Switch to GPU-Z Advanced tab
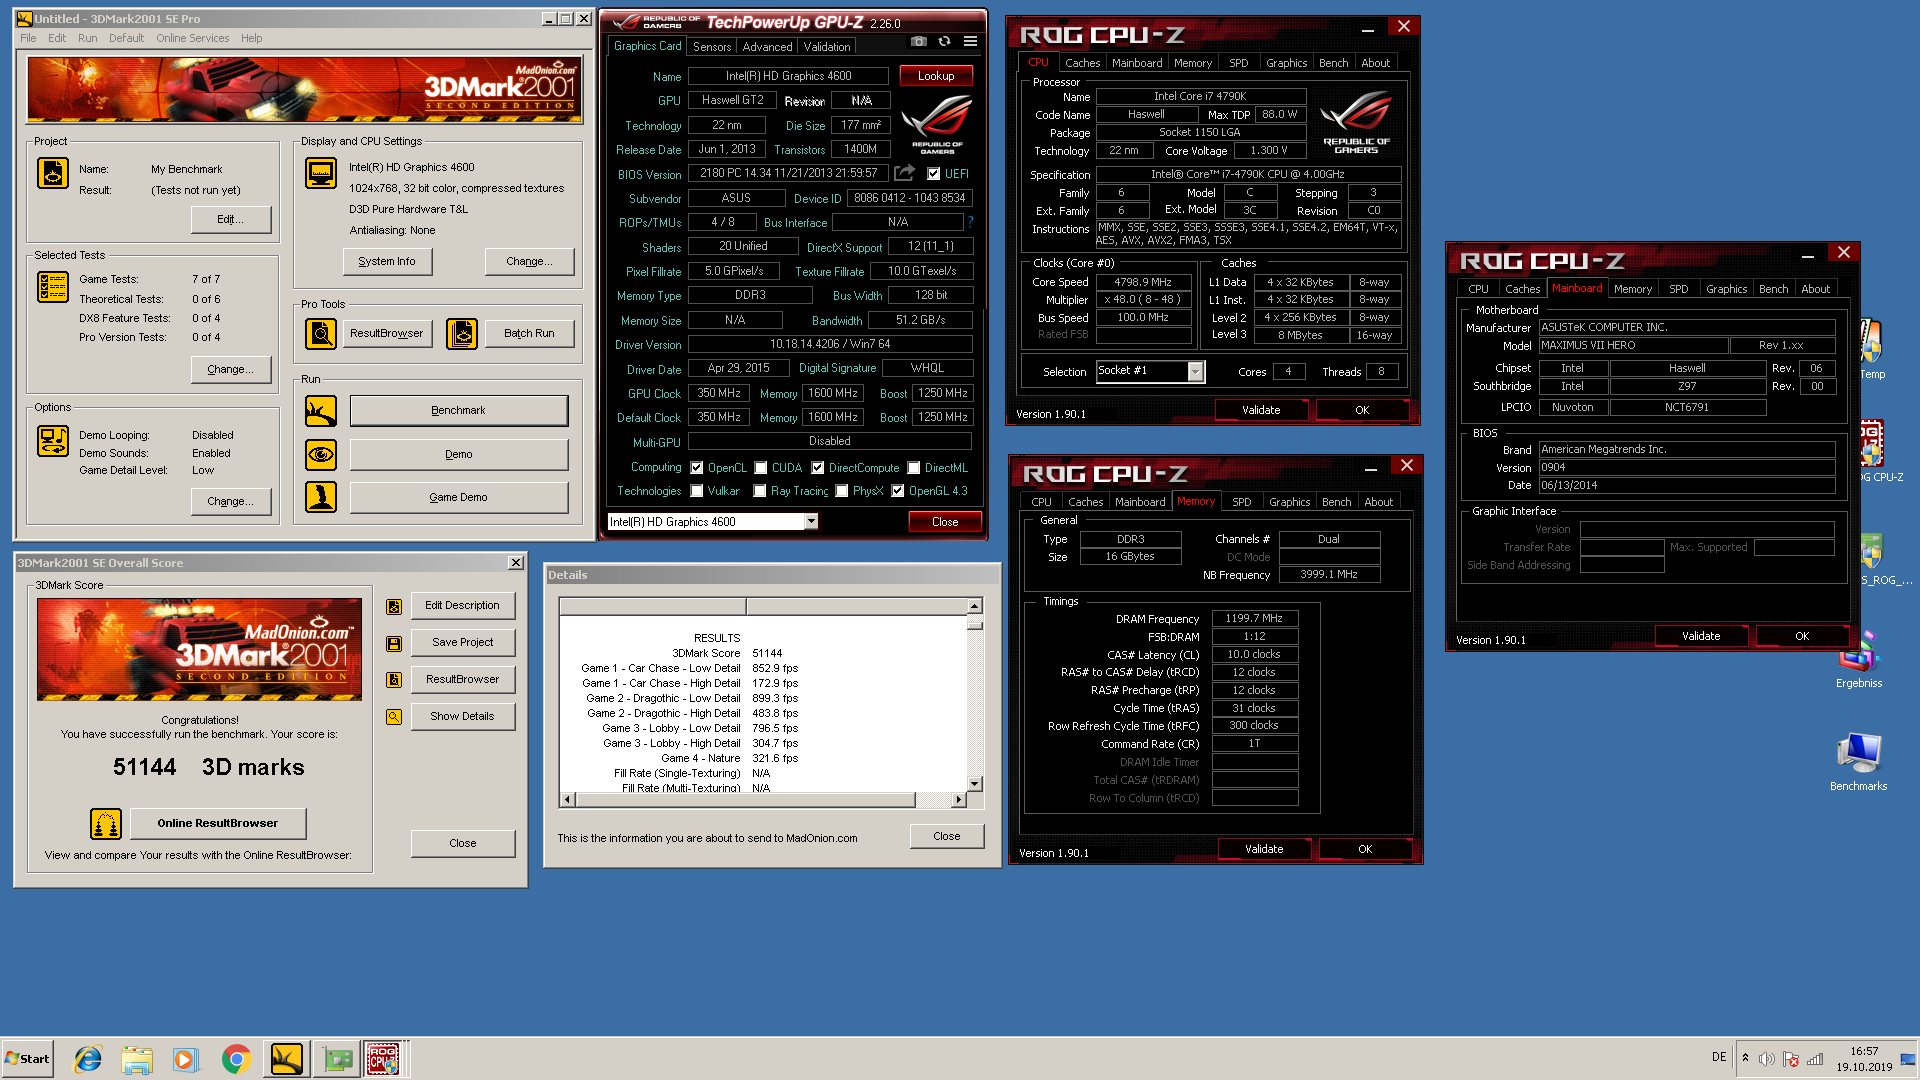Image resolution: width=1920 pixels, height=1080 pixels. [767, 46]
